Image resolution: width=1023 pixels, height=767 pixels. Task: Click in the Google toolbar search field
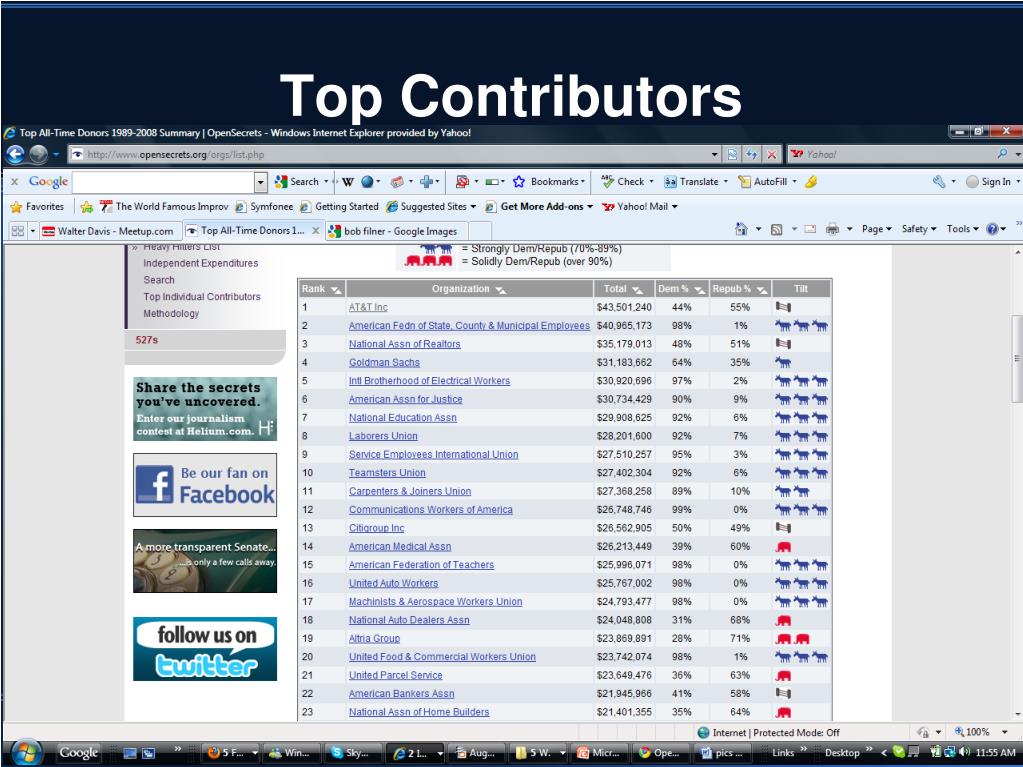(x=163, y=182)
